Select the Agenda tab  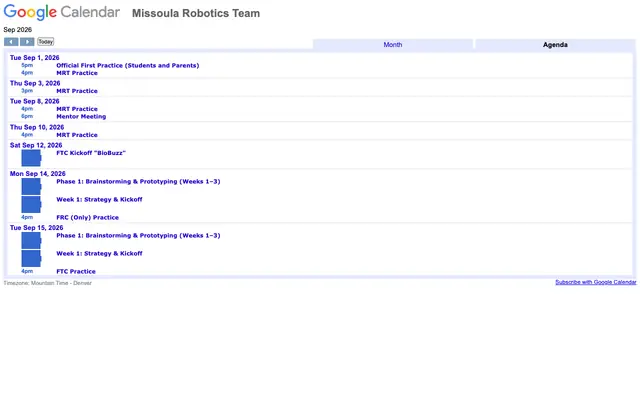[x=555, y=44]
